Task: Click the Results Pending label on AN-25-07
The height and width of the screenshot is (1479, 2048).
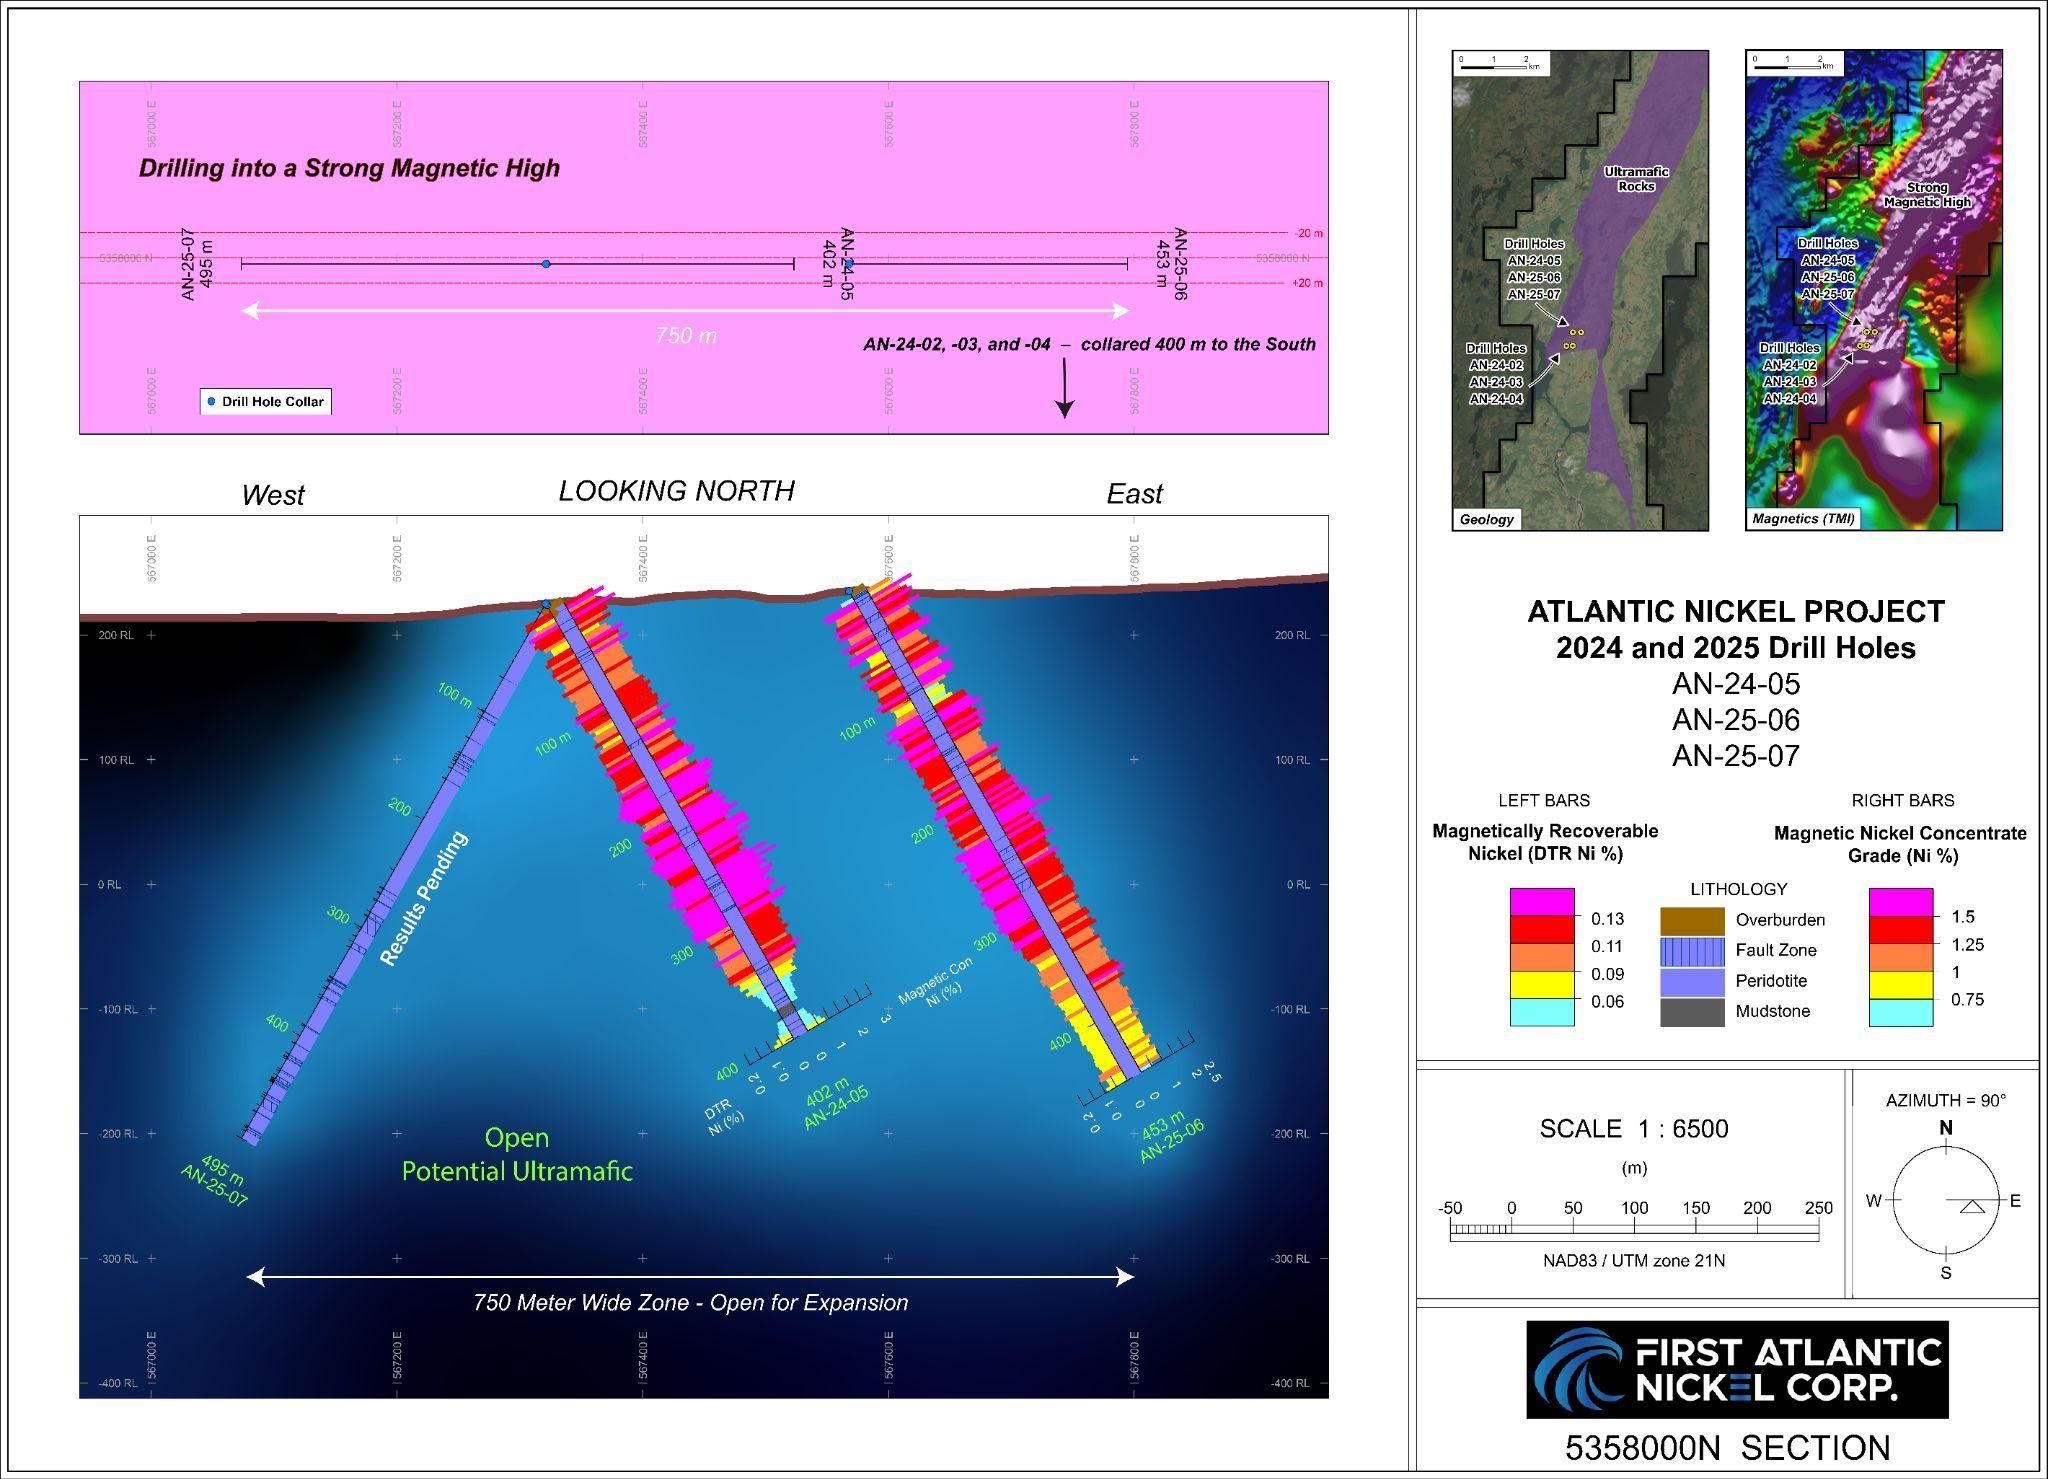Action: click(423, 898)
